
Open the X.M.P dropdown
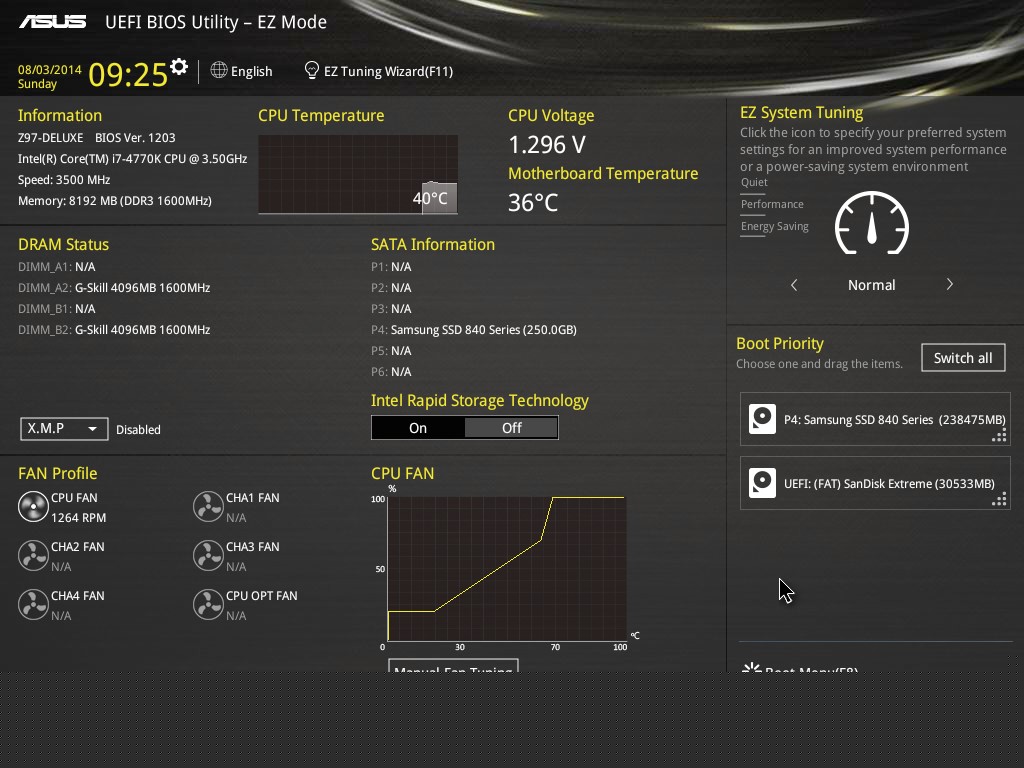point(64,429)
